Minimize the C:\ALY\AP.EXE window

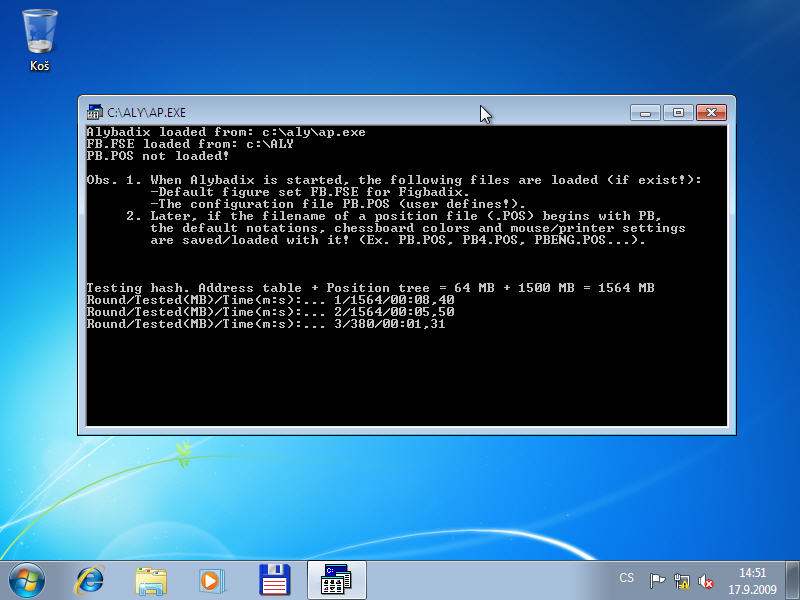click(645, 113)
